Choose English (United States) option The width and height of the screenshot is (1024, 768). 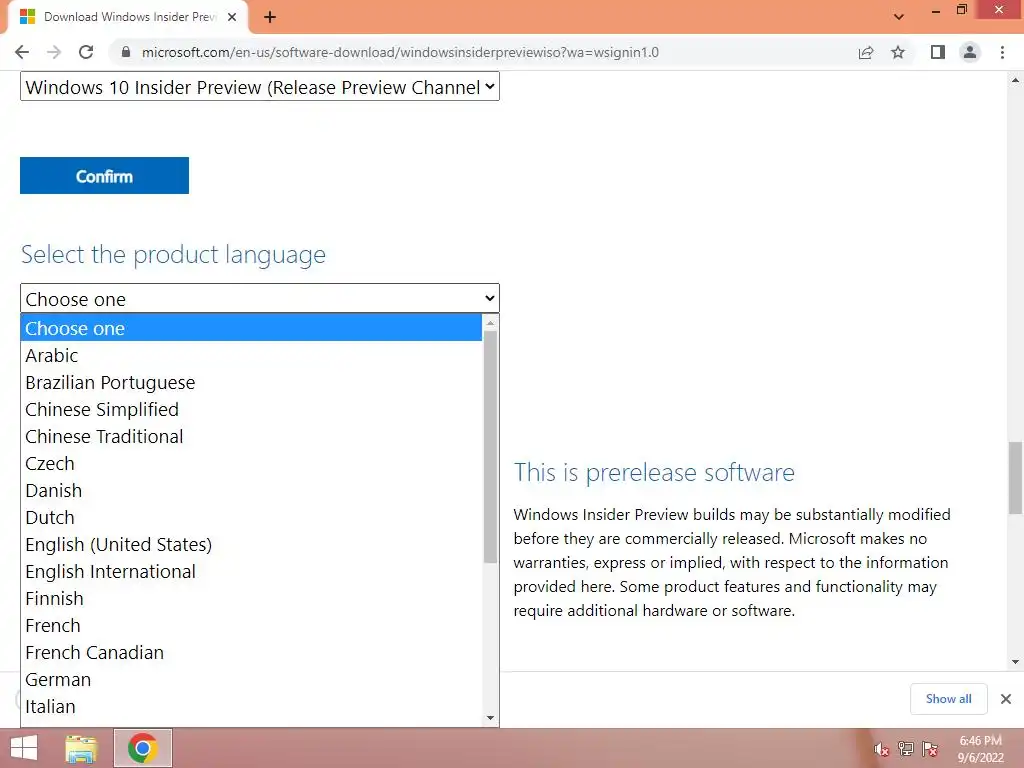pyautogui.click(x=251, y=544)
